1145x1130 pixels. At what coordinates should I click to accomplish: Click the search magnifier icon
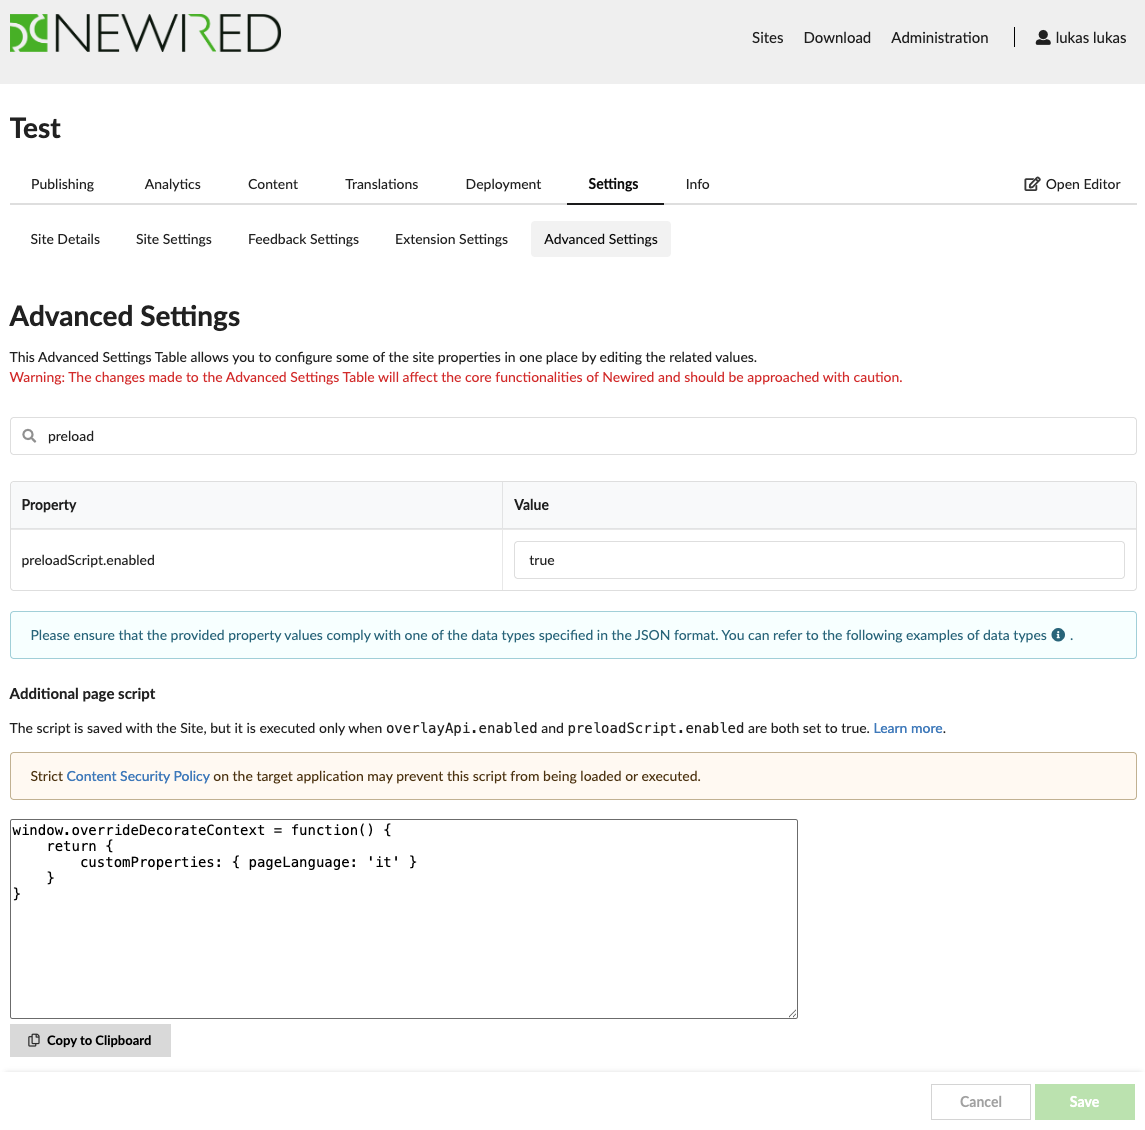29,436
